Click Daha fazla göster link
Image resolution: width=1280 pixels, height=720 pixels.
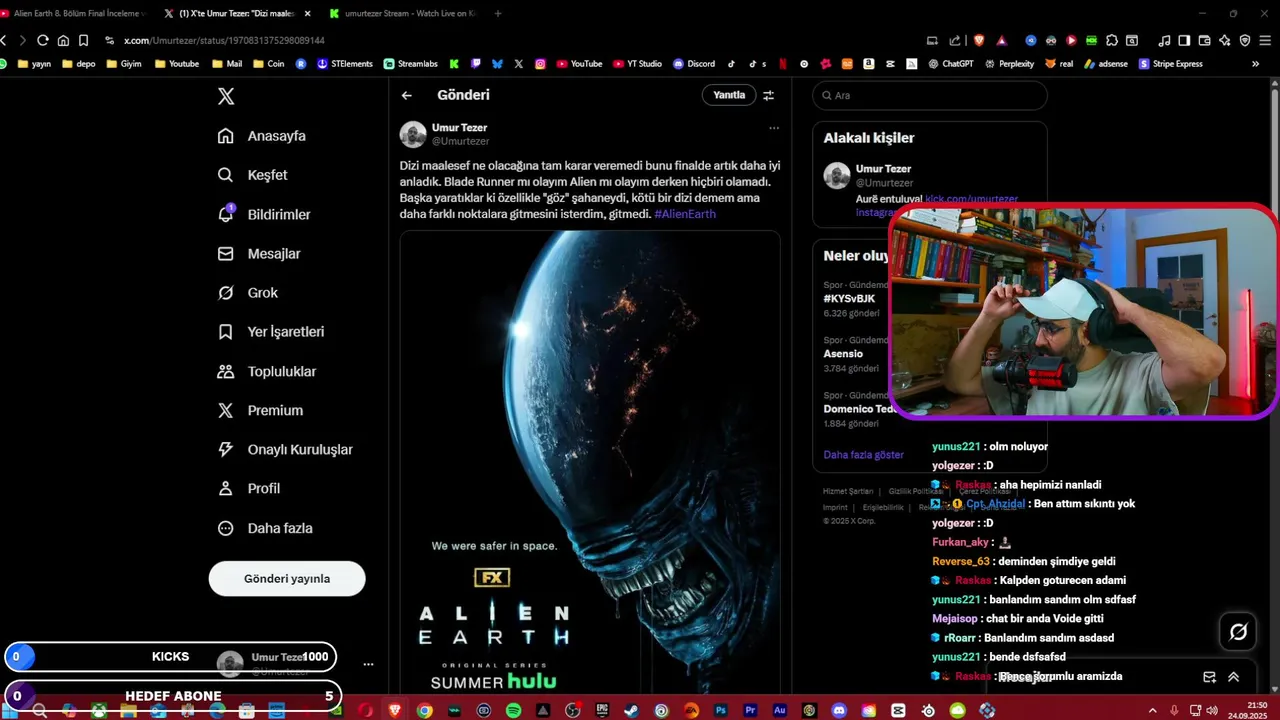tap(863, 455)
